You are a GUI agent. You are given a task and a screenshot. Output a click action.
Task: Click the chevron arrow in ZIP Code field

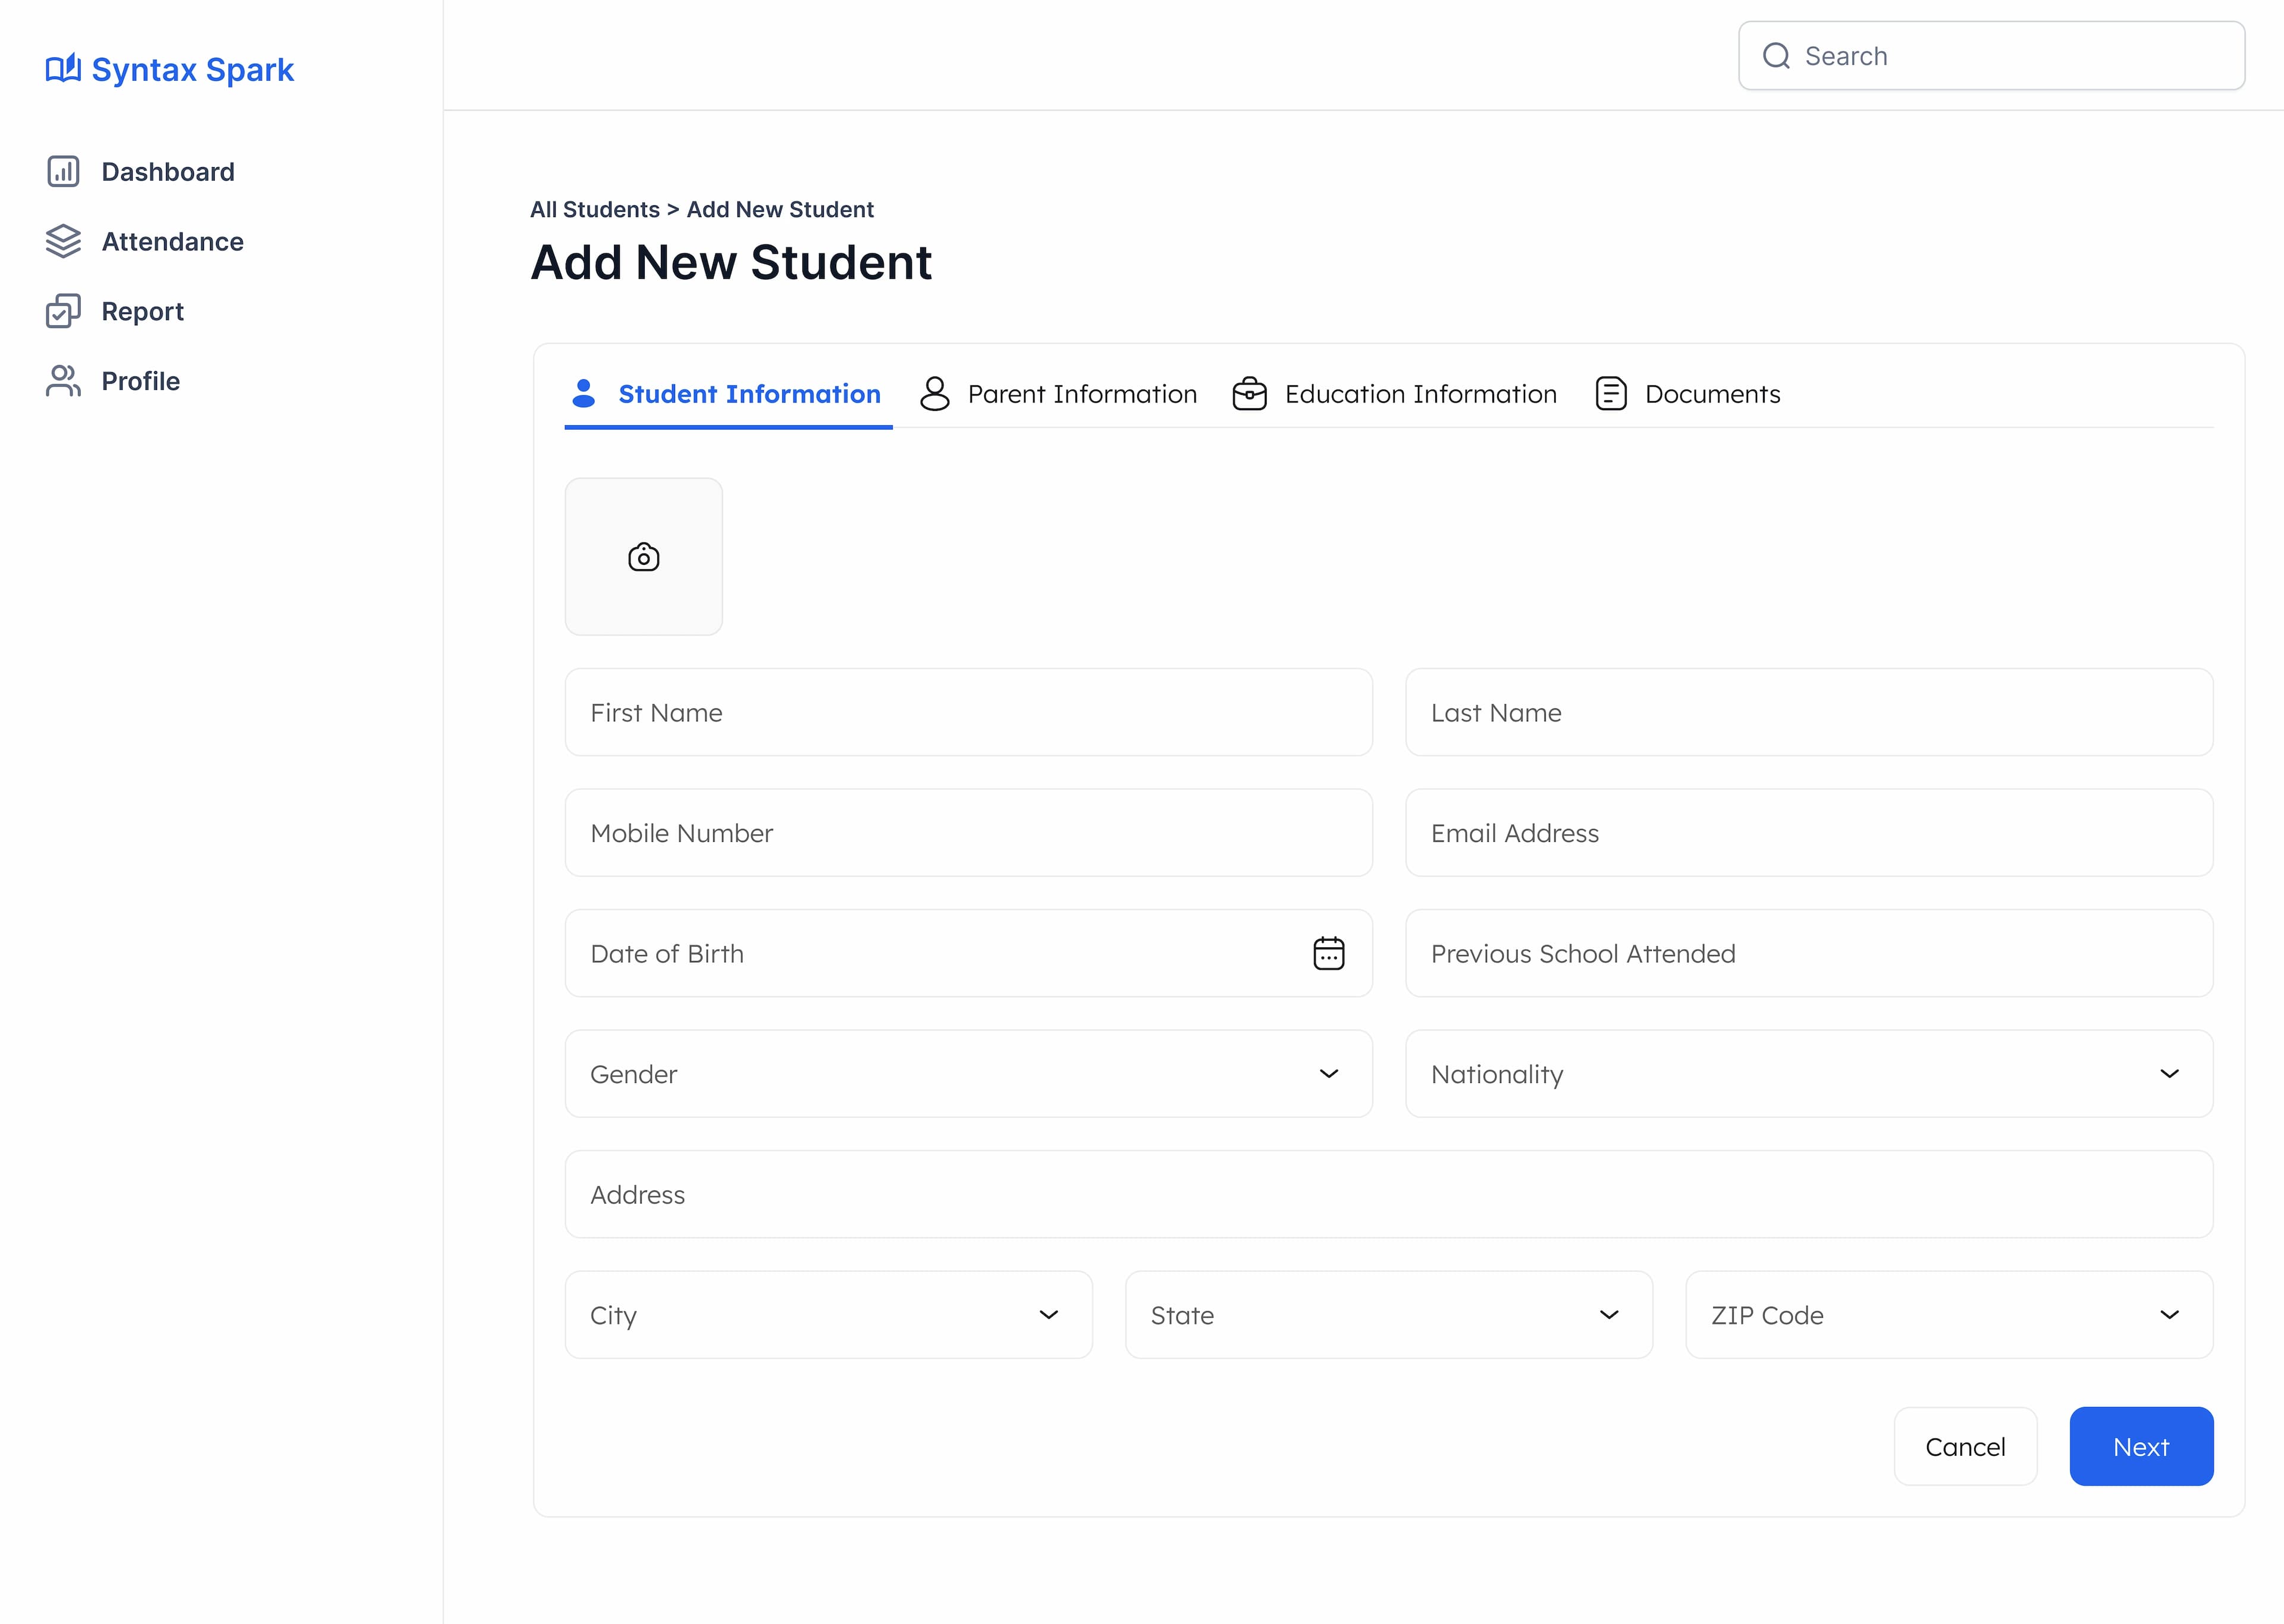[x=2169, y=1315]
